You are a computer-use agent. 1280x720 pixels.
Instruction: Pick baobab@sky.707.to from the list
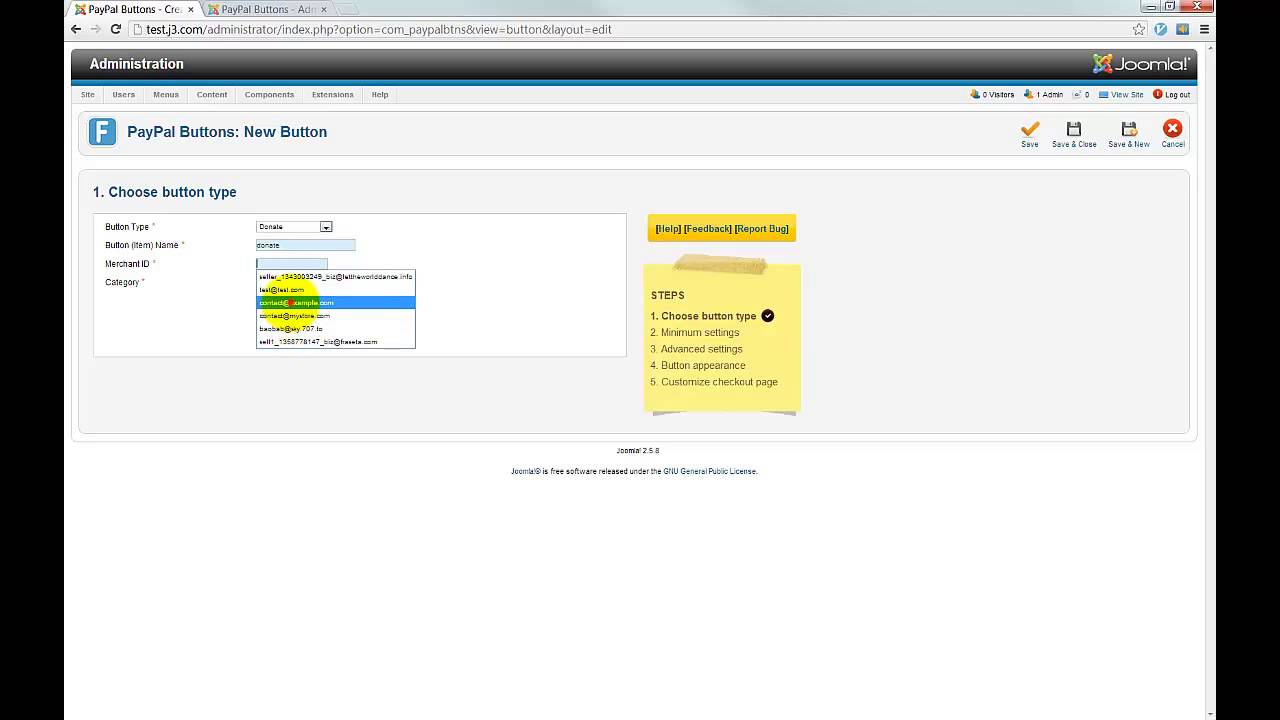[x=335, y=329]
